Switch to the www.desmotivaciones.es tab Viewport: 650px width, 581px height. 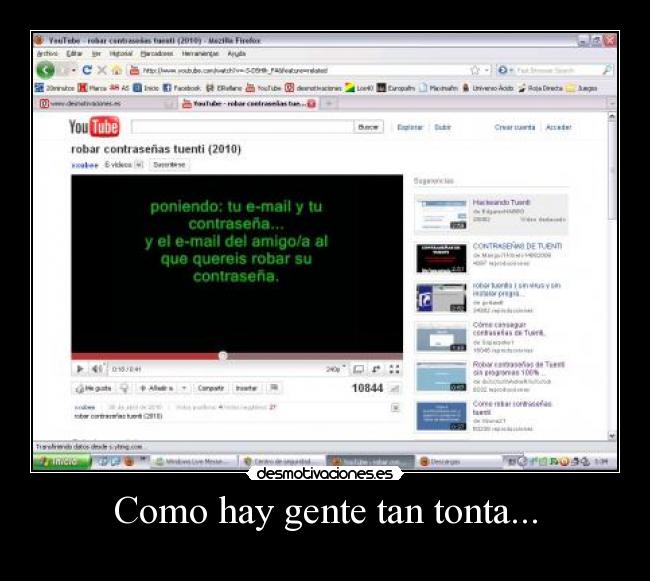tap(106, 103)
